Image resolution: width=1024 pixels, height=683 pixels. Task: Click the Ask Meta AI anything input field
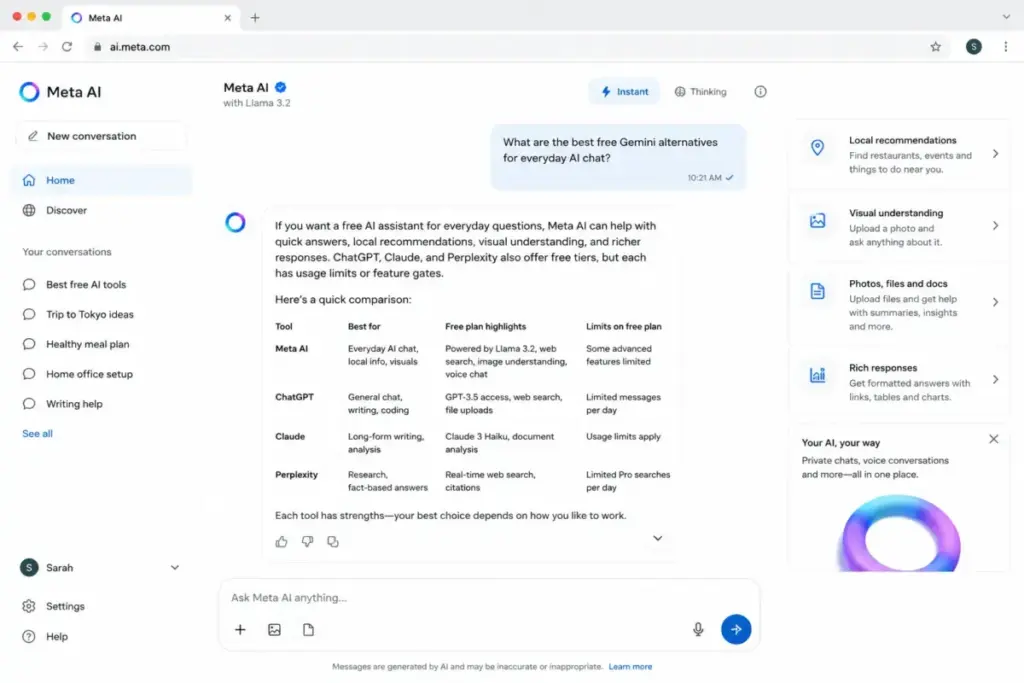pyautogui.click(x=490, y=597)
